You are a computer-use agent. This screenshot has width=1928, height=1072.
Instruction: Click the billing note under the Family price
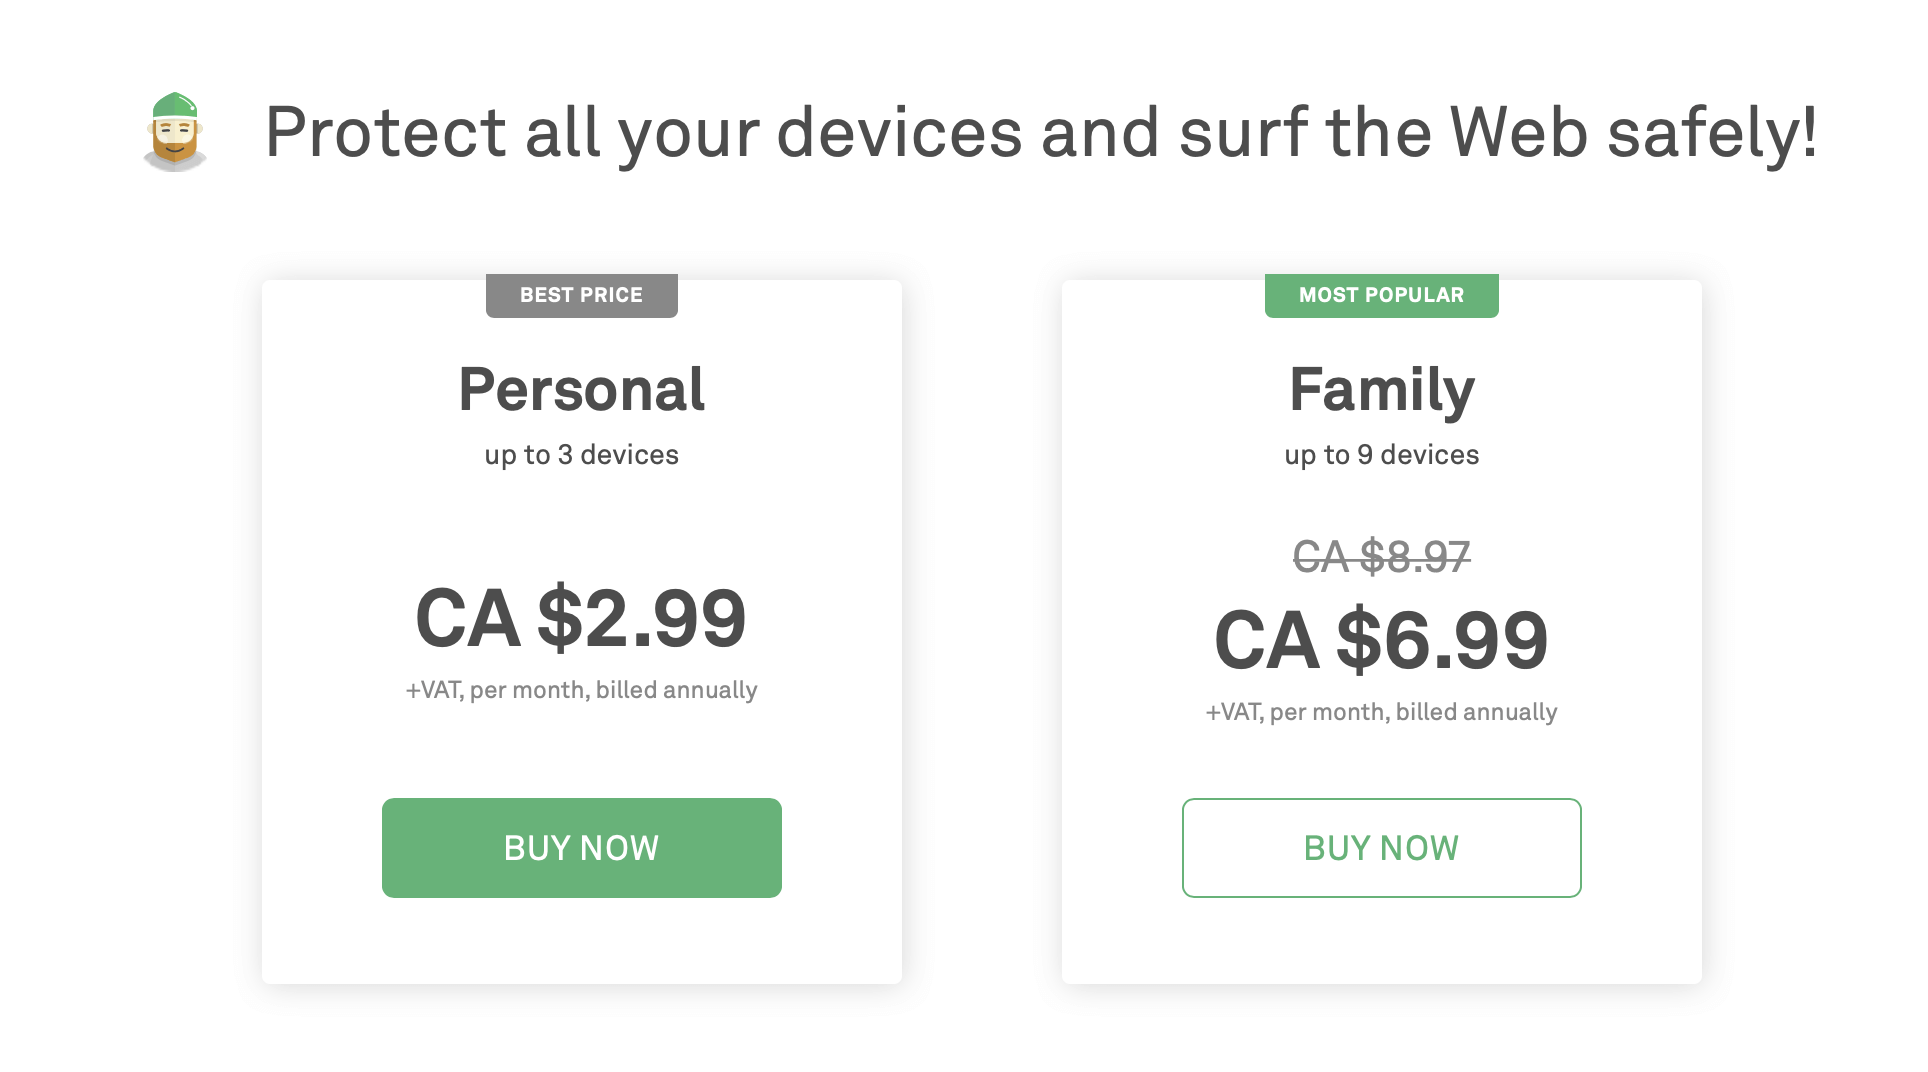(1381, 712)
